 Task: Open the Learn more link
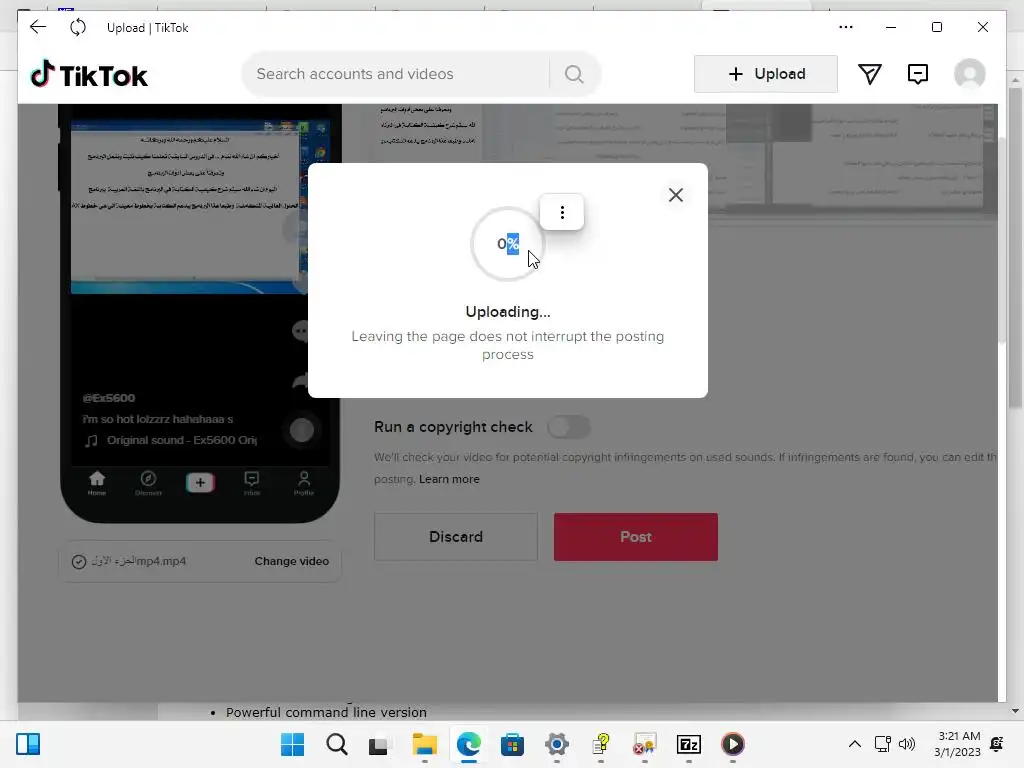click(x=449, y=479)
